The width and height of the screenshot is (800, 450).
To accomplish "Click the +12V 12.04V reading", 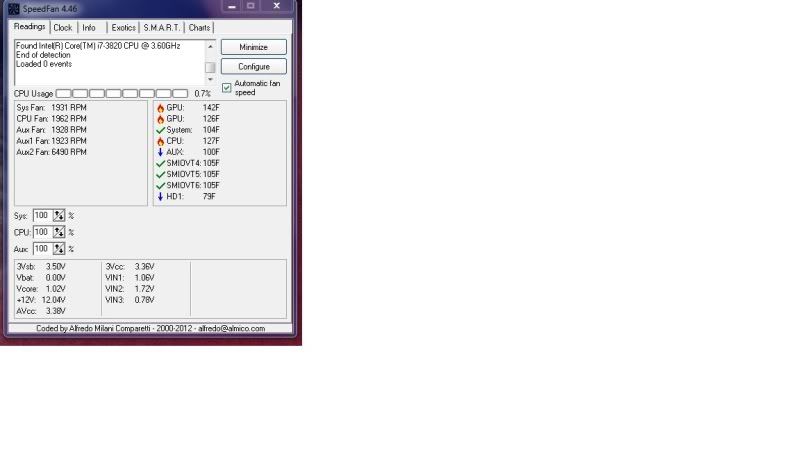I will click(41, 300).
